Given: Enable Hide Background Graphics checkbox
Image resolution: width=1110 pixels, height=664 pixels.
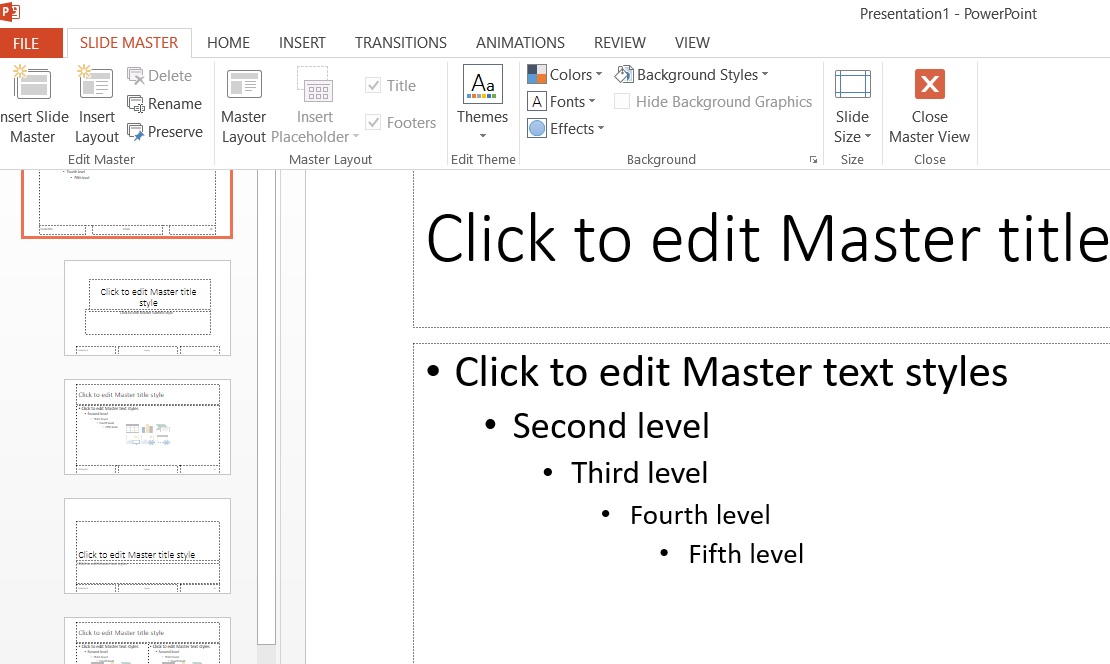Looking at the screenshot, I should pos(622,102).
